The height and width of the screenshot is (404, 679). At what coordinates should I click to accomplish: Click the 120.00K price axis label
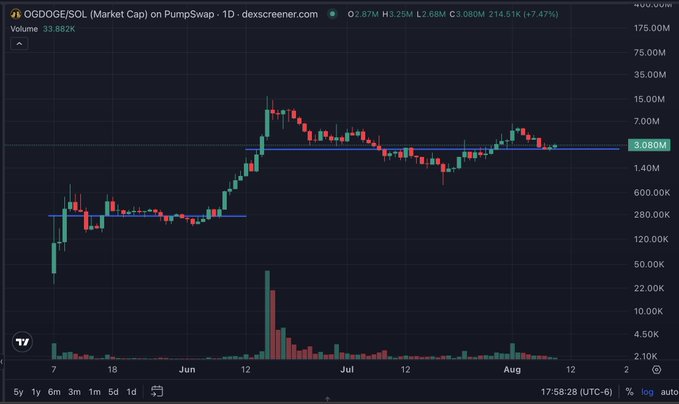tap(651, 239)
